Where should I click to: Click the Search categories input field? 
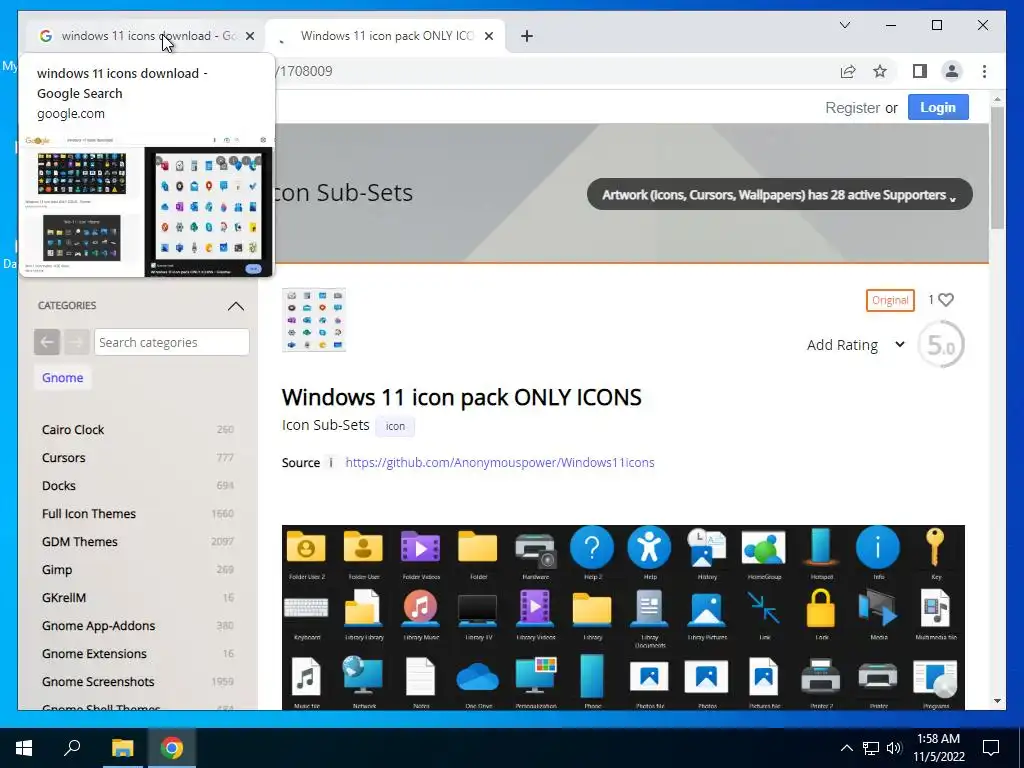click(172, 342)
